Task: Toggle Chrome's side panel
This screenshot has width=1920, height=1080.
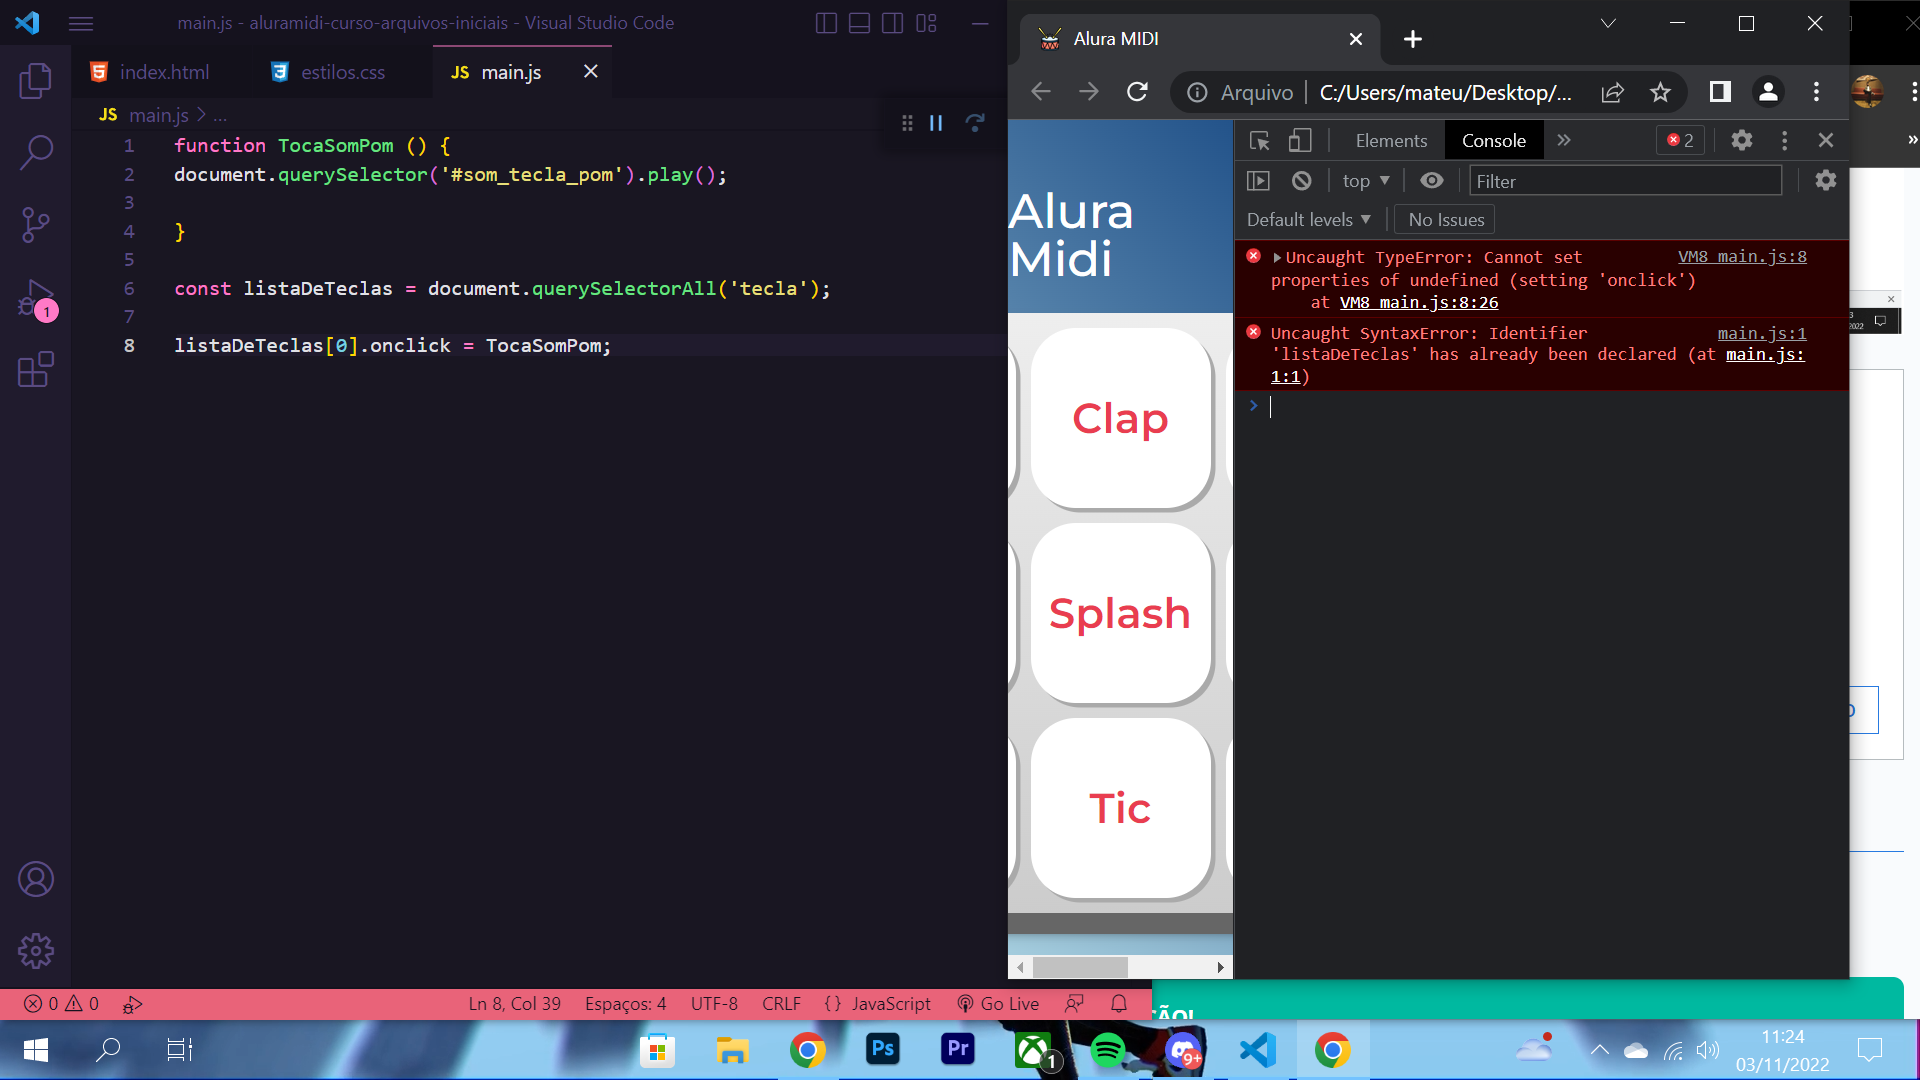Action: point(1720,92)
